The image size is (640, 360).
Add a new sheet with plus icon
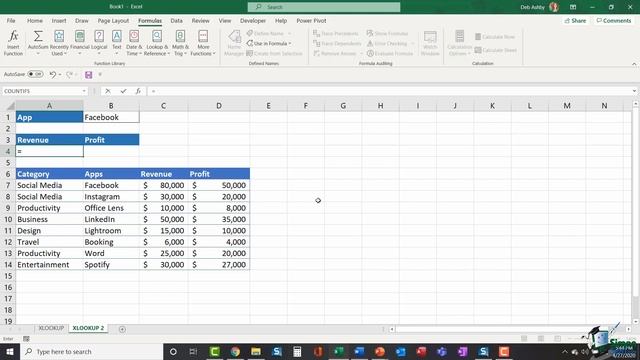tap(122, 329)
